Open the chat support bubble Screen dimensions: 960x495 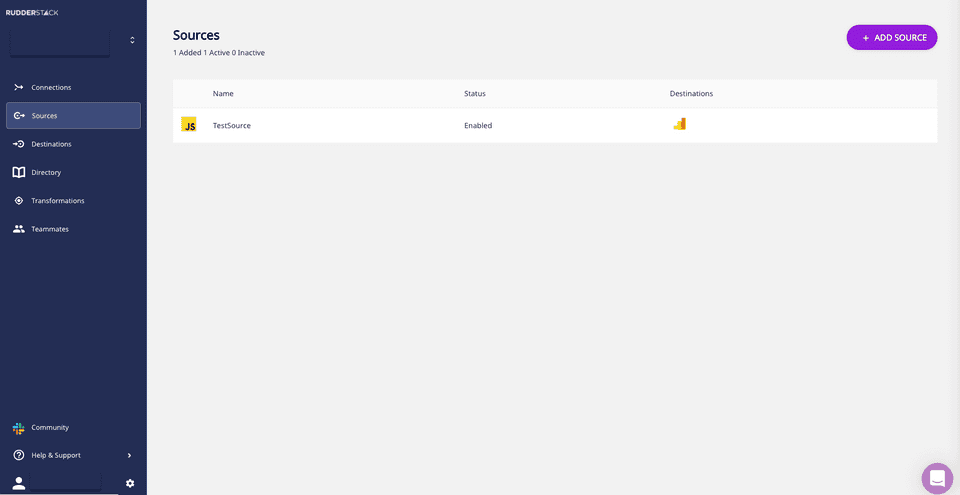coord(937,478)
